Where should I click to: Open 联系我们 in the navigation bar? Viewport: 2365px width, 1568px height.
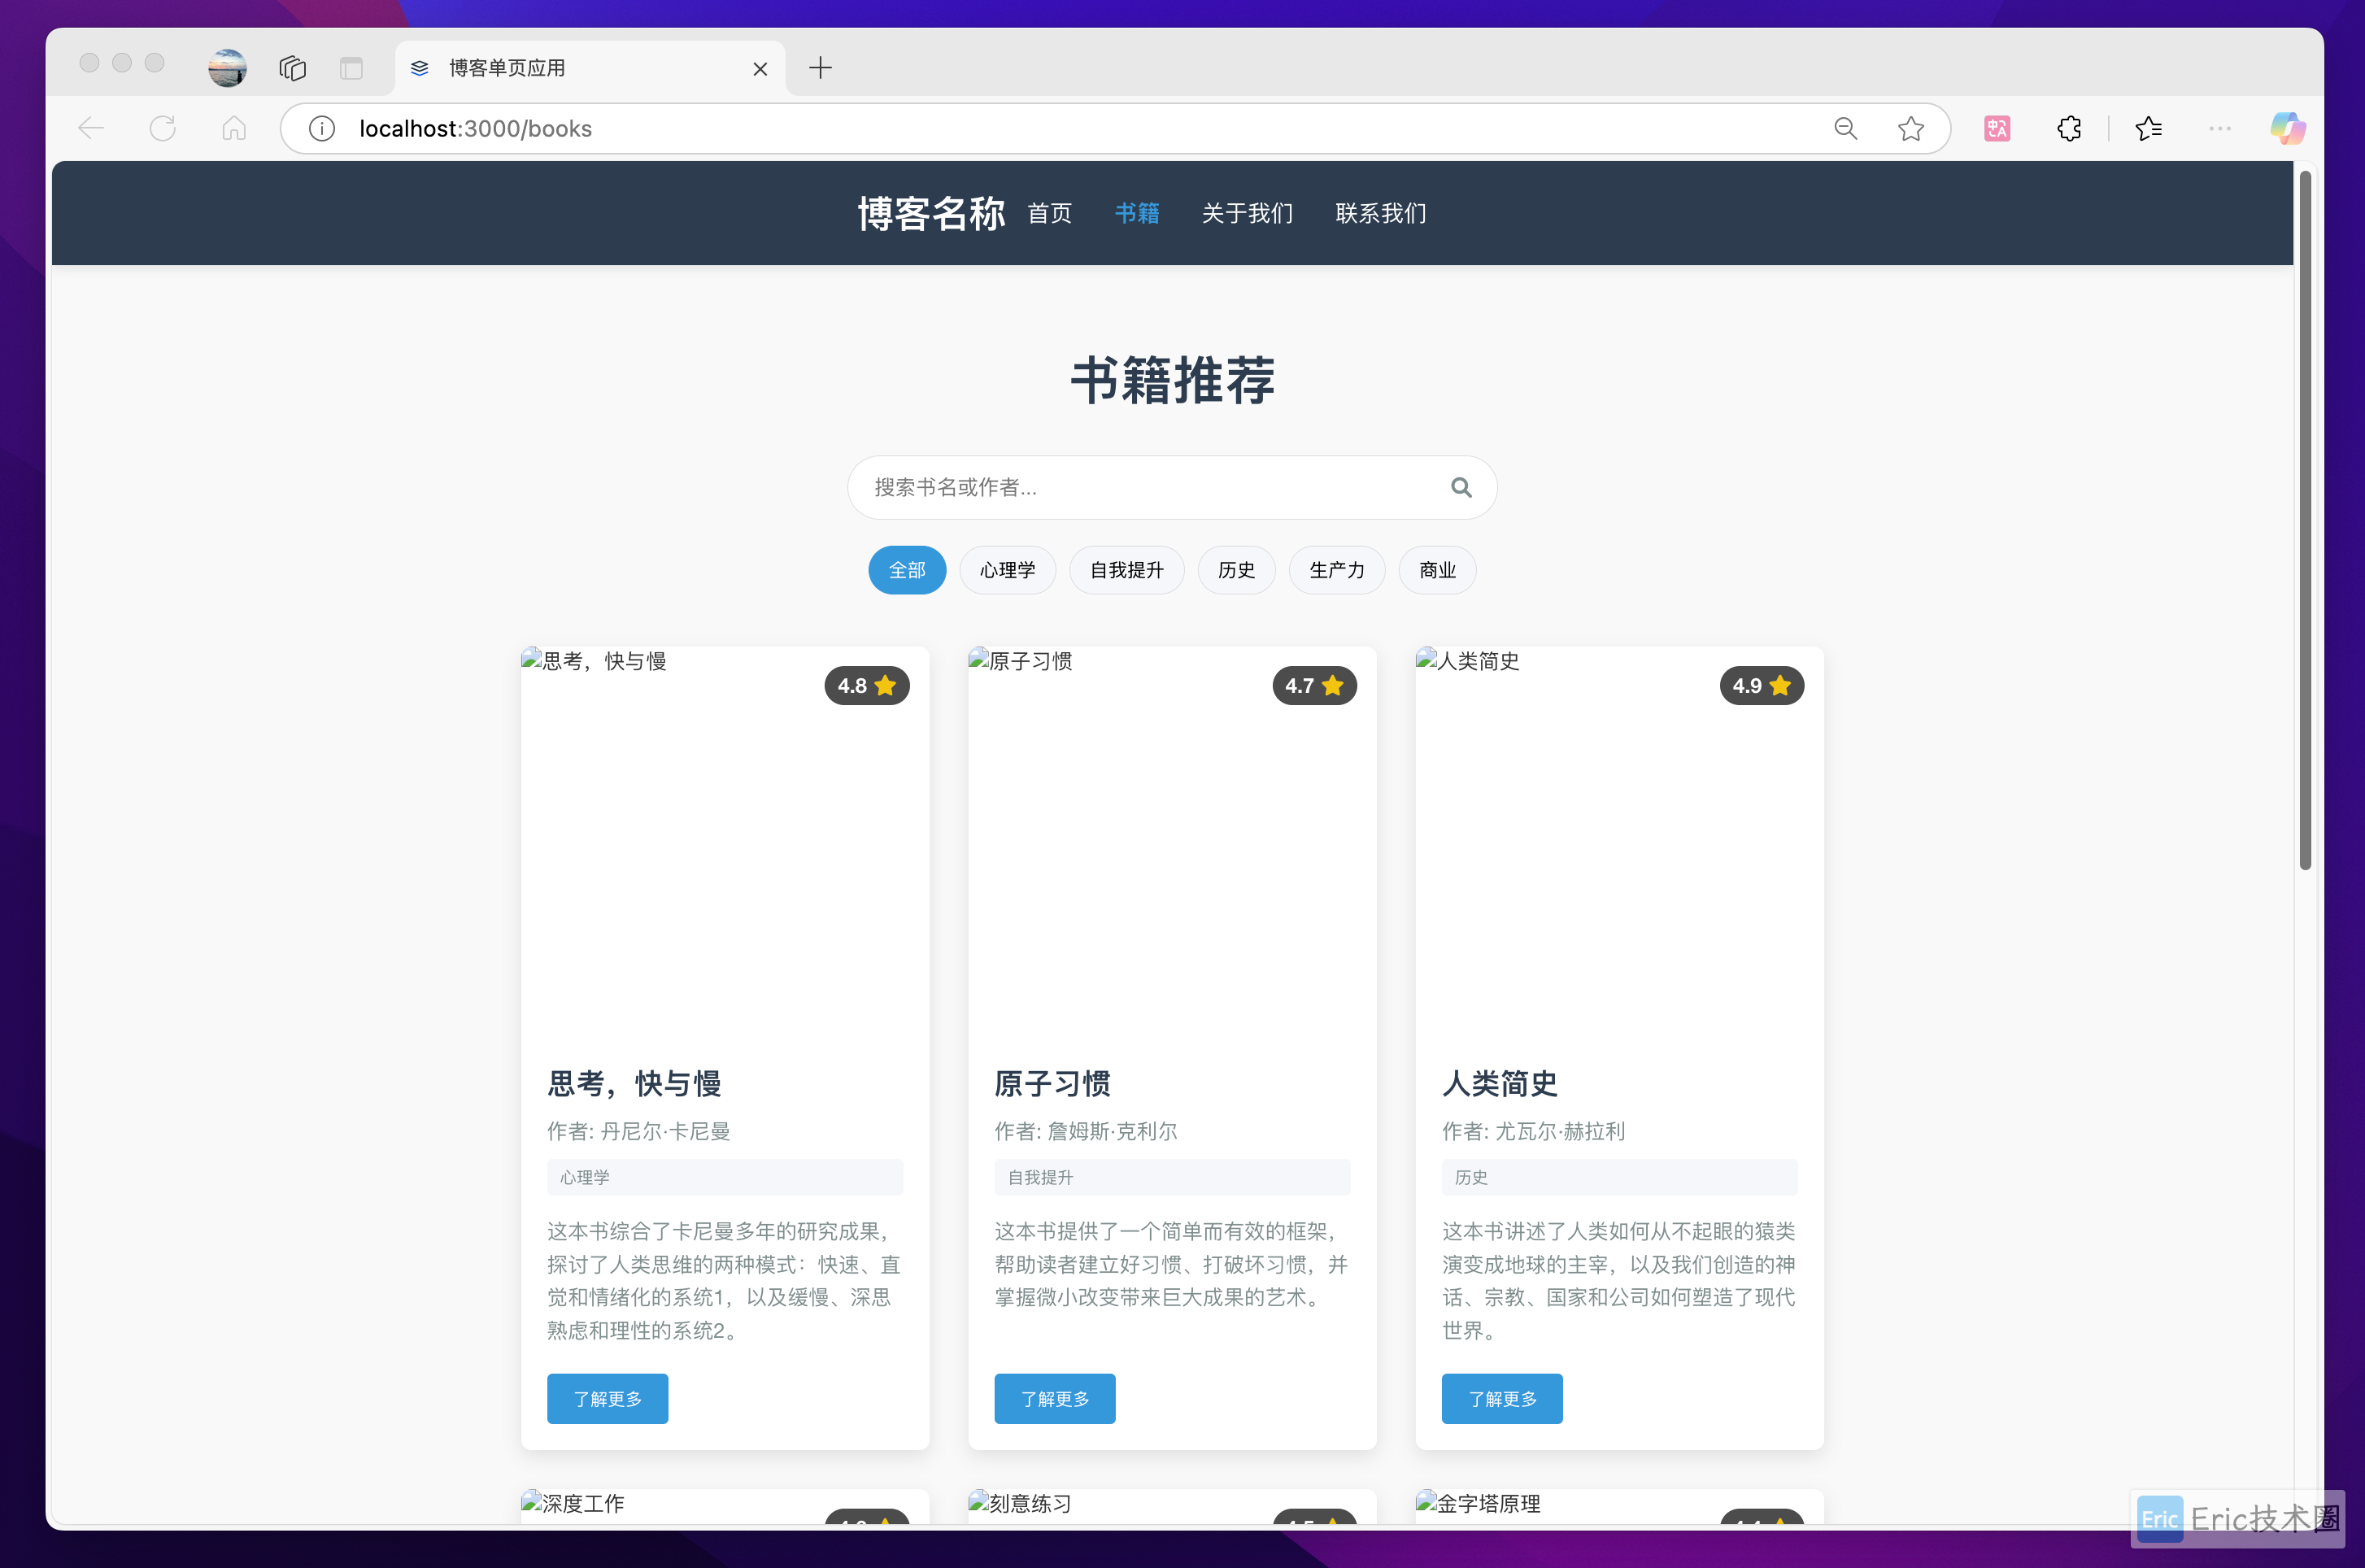tap(1381, 213)
